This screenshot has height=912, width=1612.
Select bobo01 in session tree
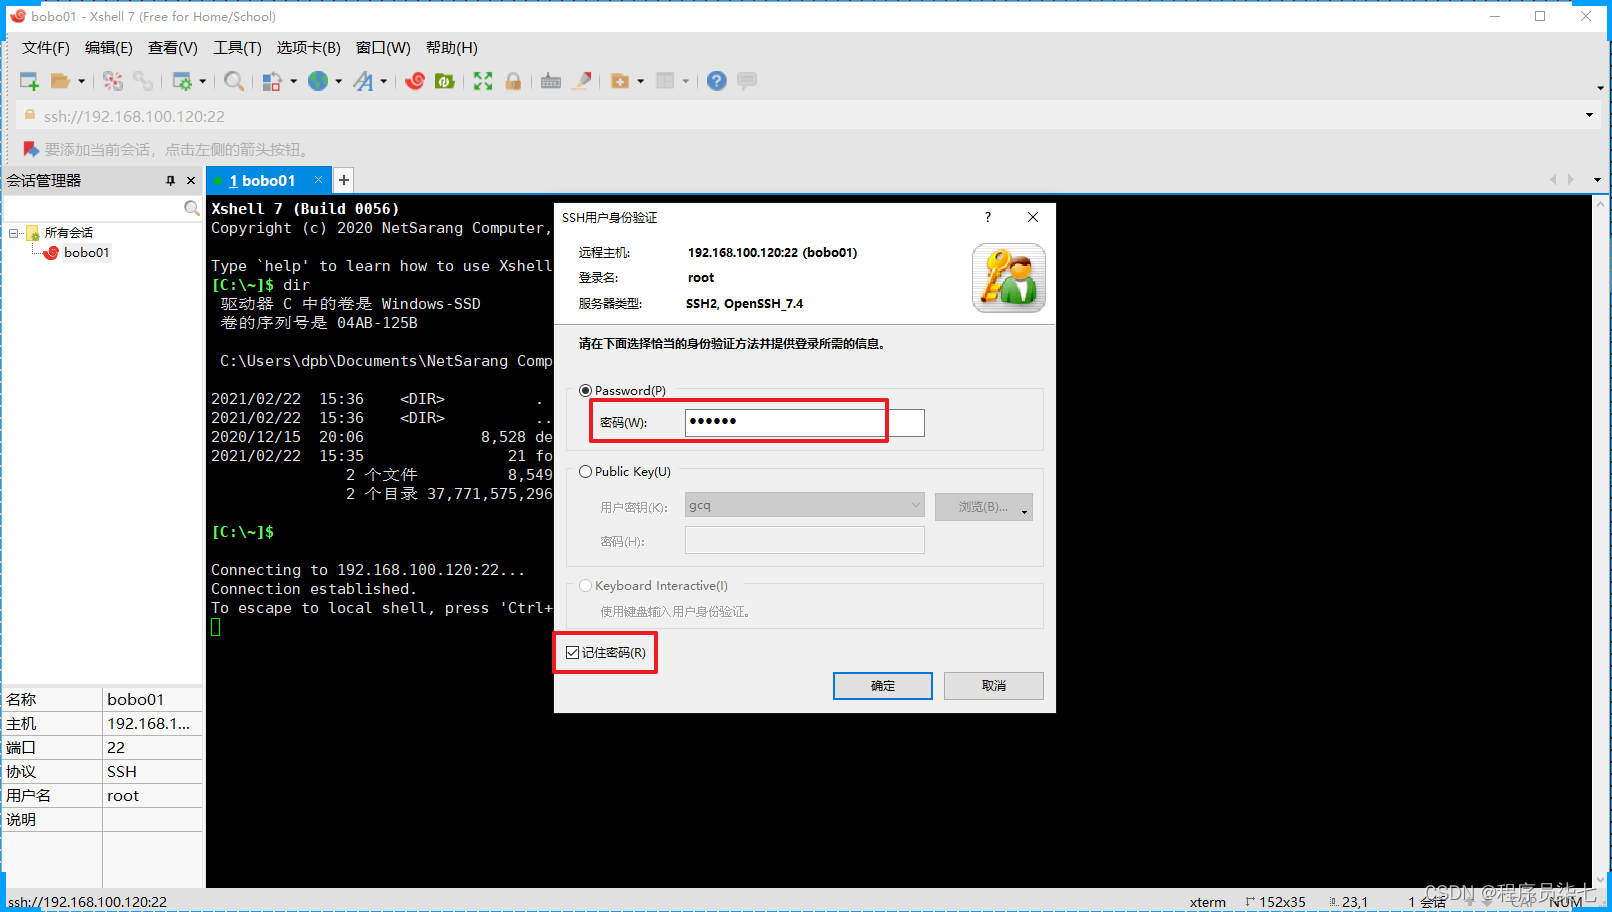click(86, 253)
